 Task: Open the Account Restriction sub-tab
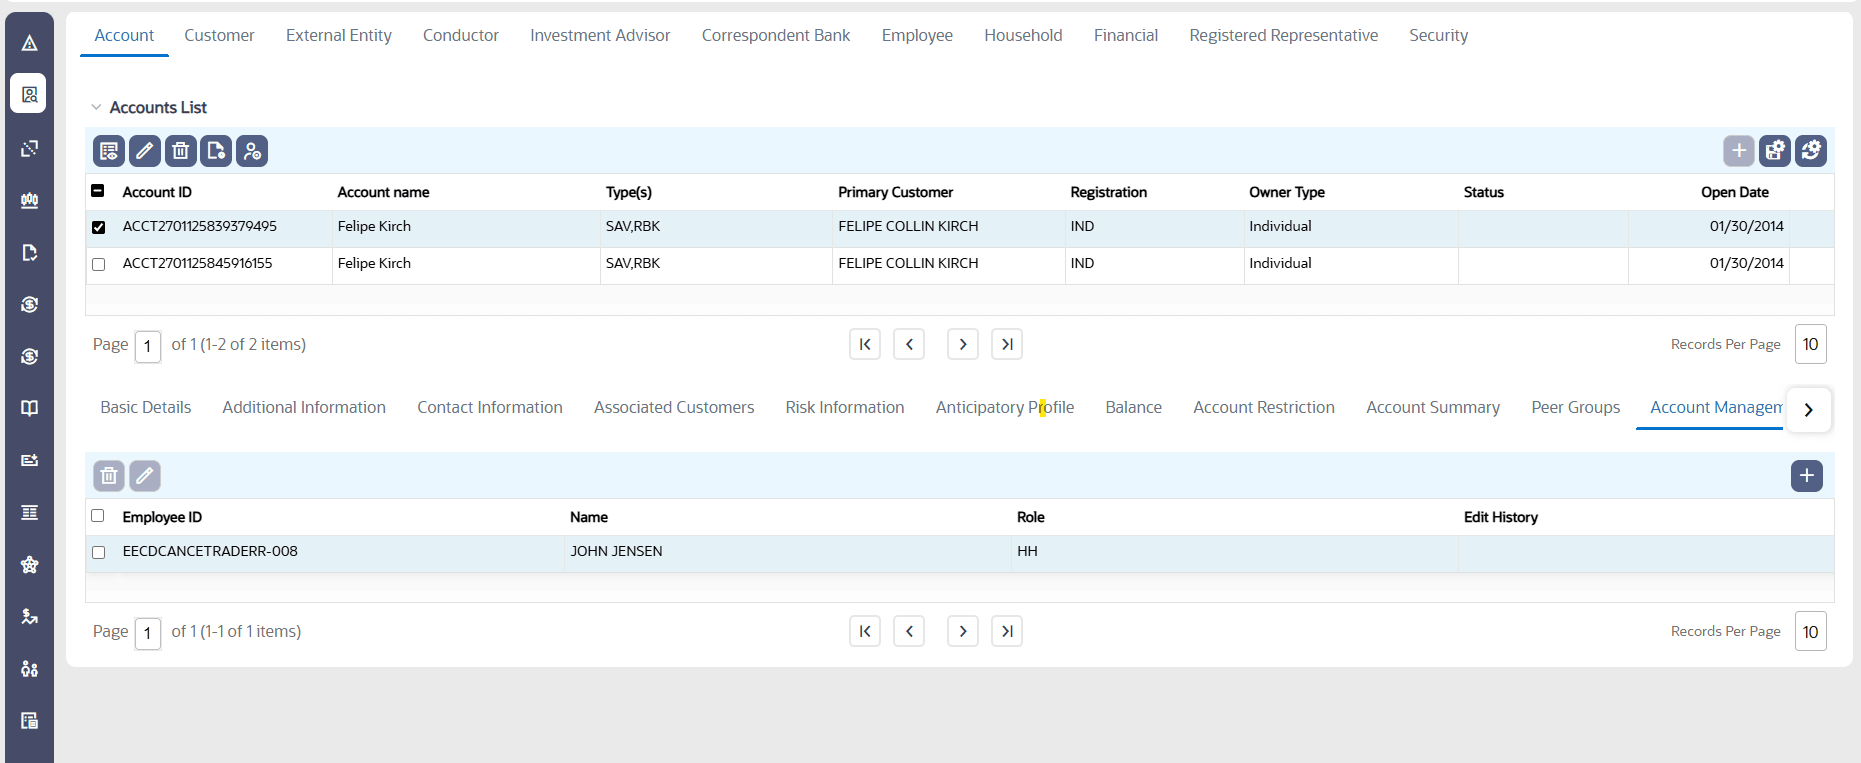tap(1264, 407)
